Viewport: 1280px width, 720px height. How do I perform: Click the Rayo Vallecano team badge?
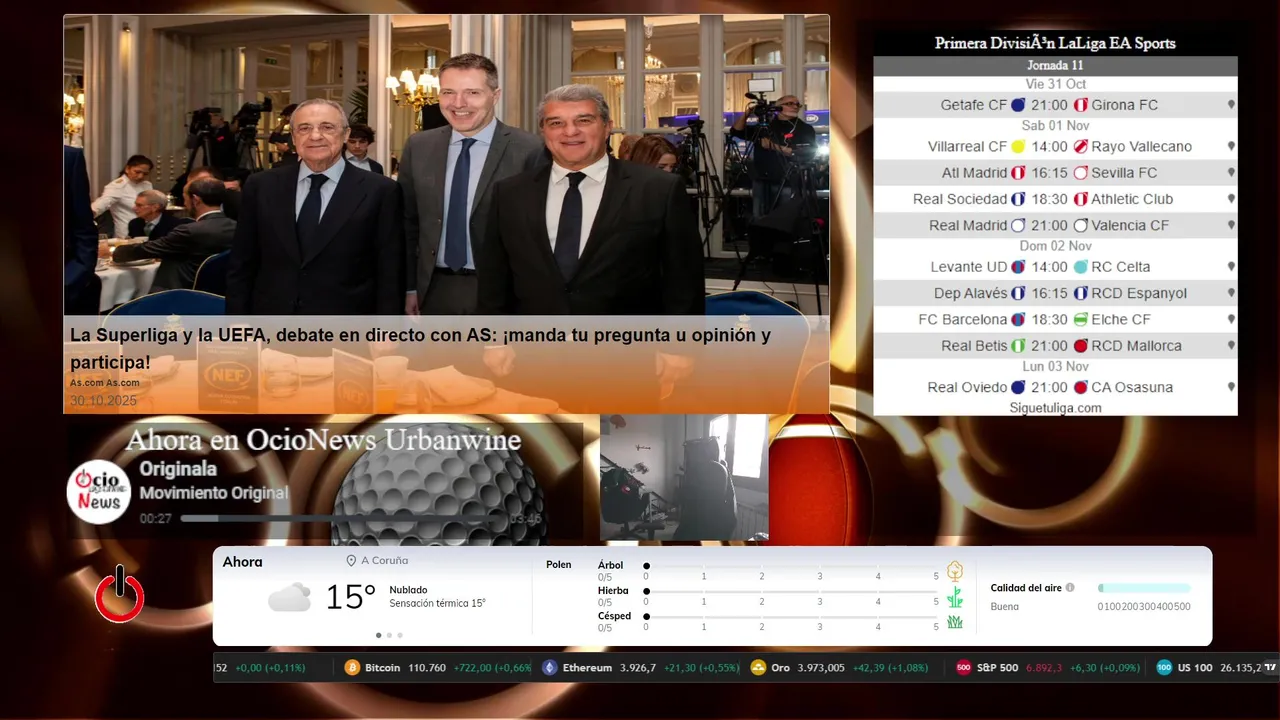click(1081, 147)
